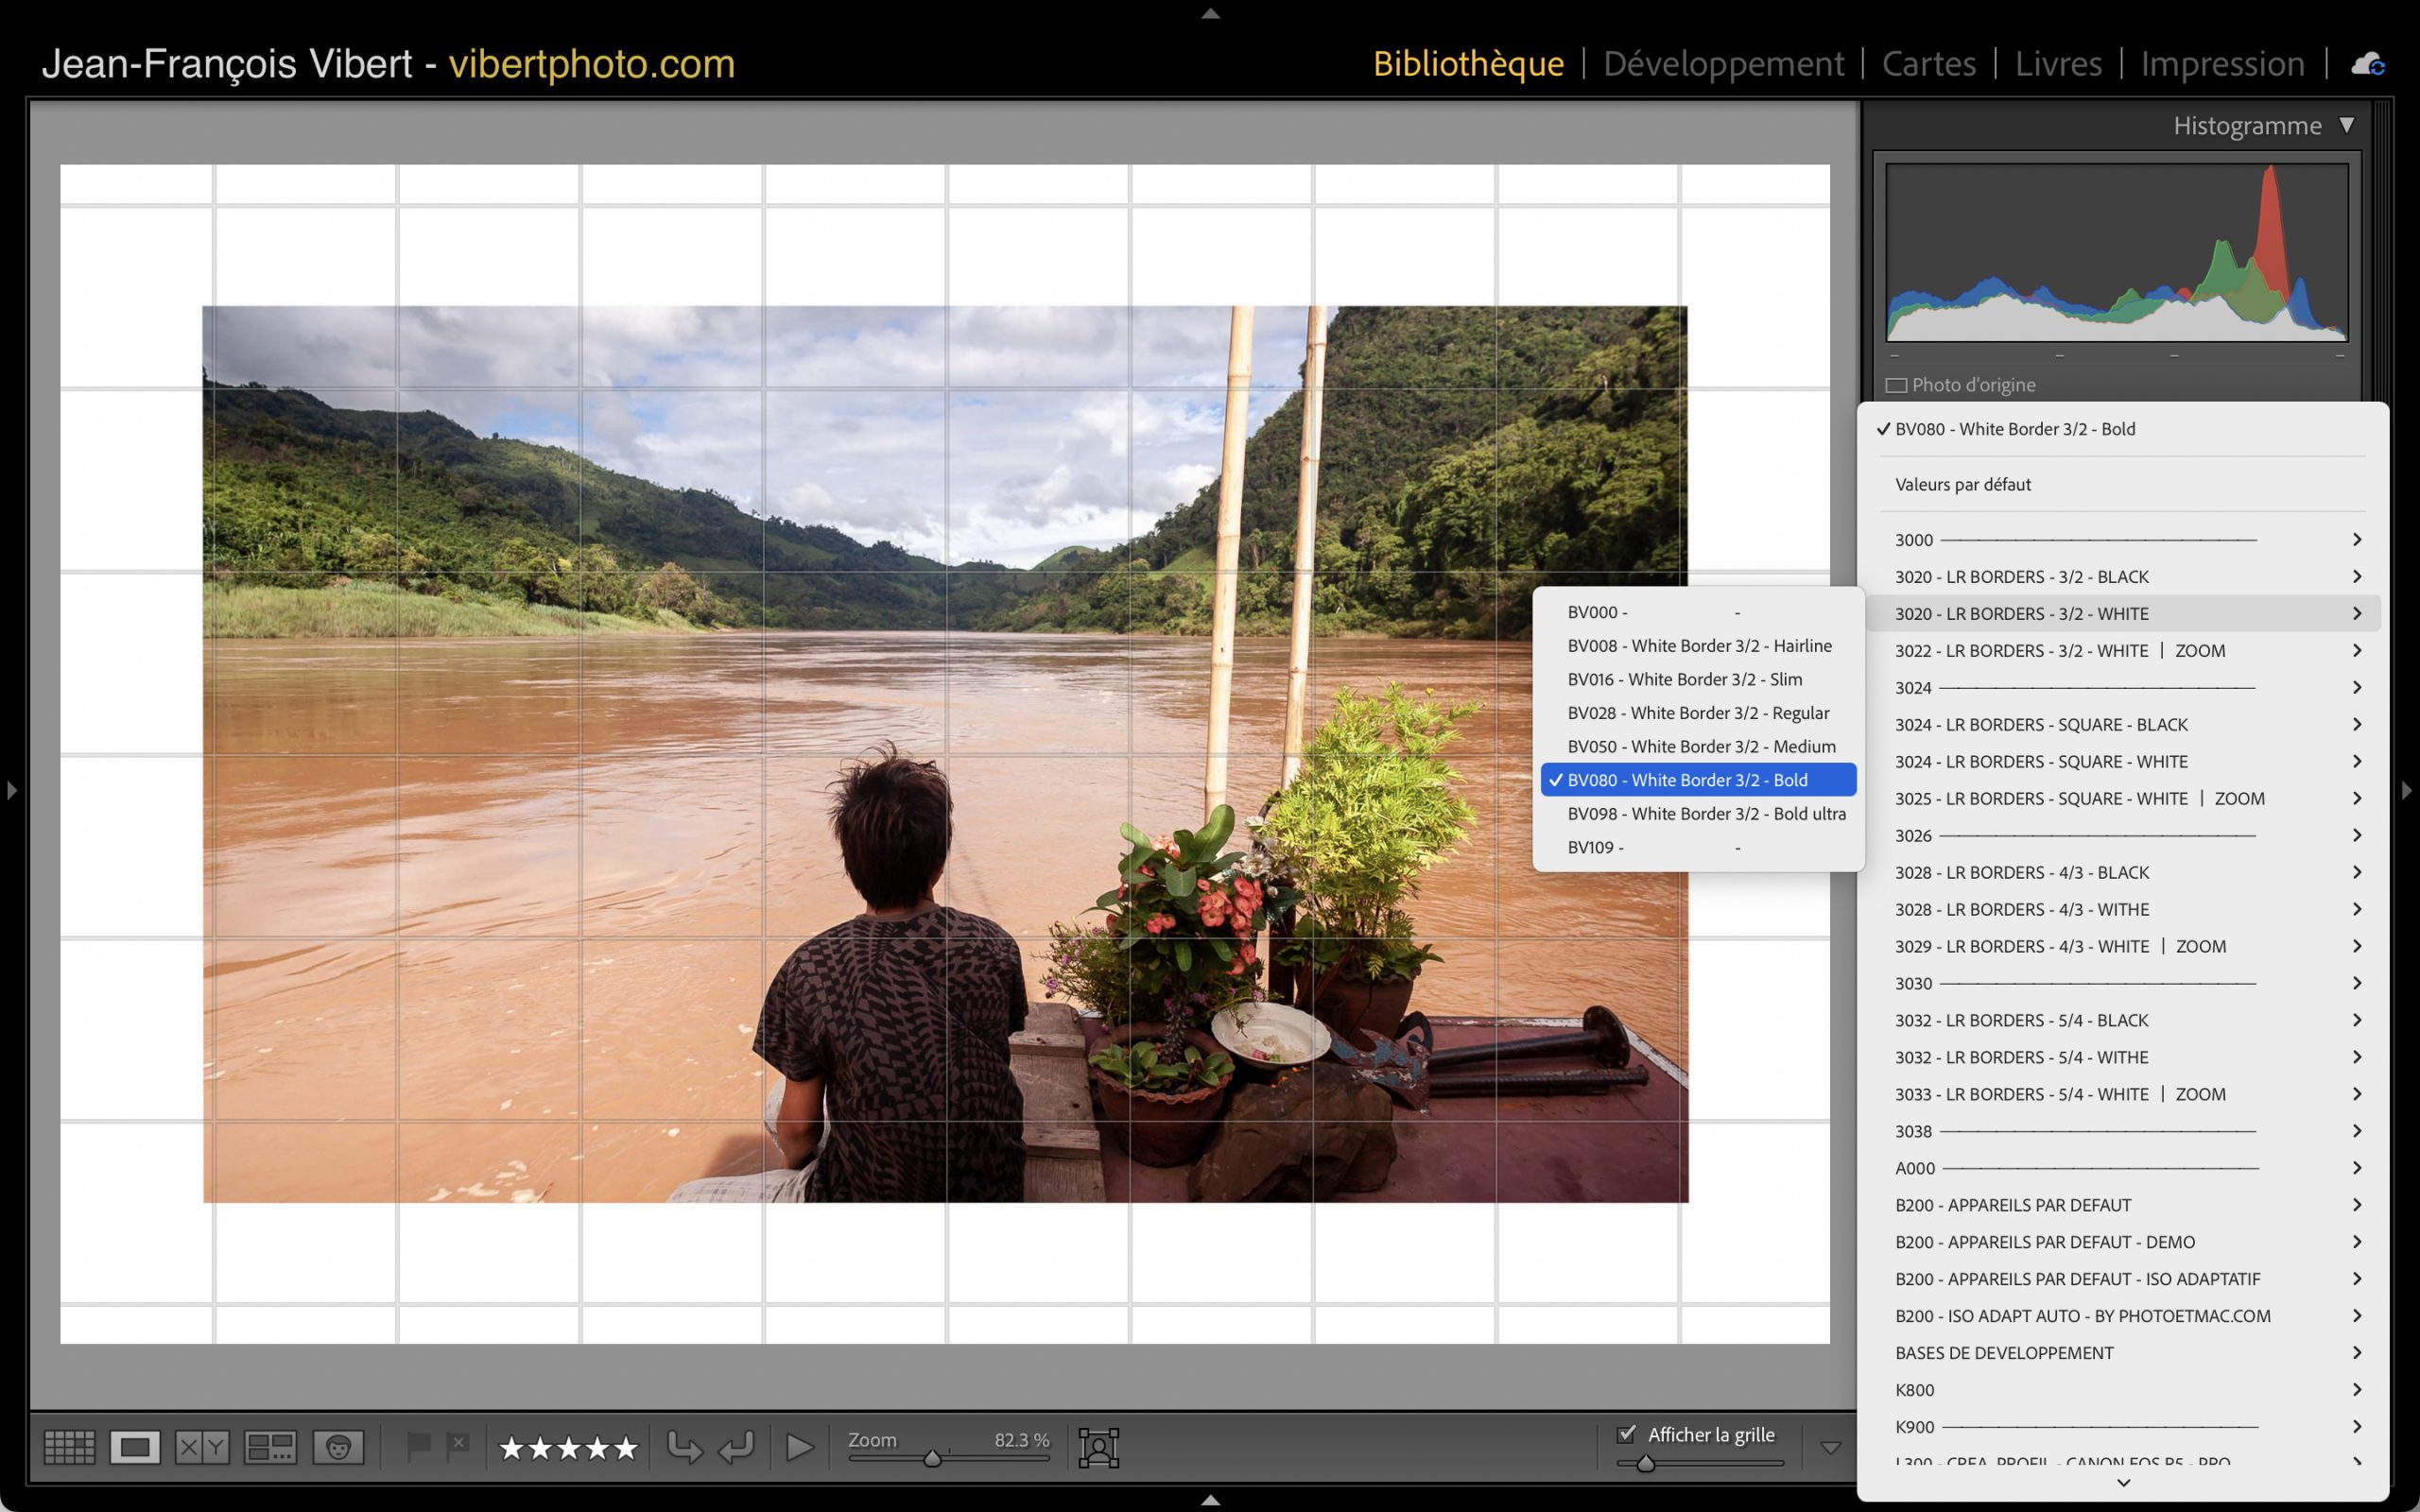Click cloud sync status icon

(2368, 65)
